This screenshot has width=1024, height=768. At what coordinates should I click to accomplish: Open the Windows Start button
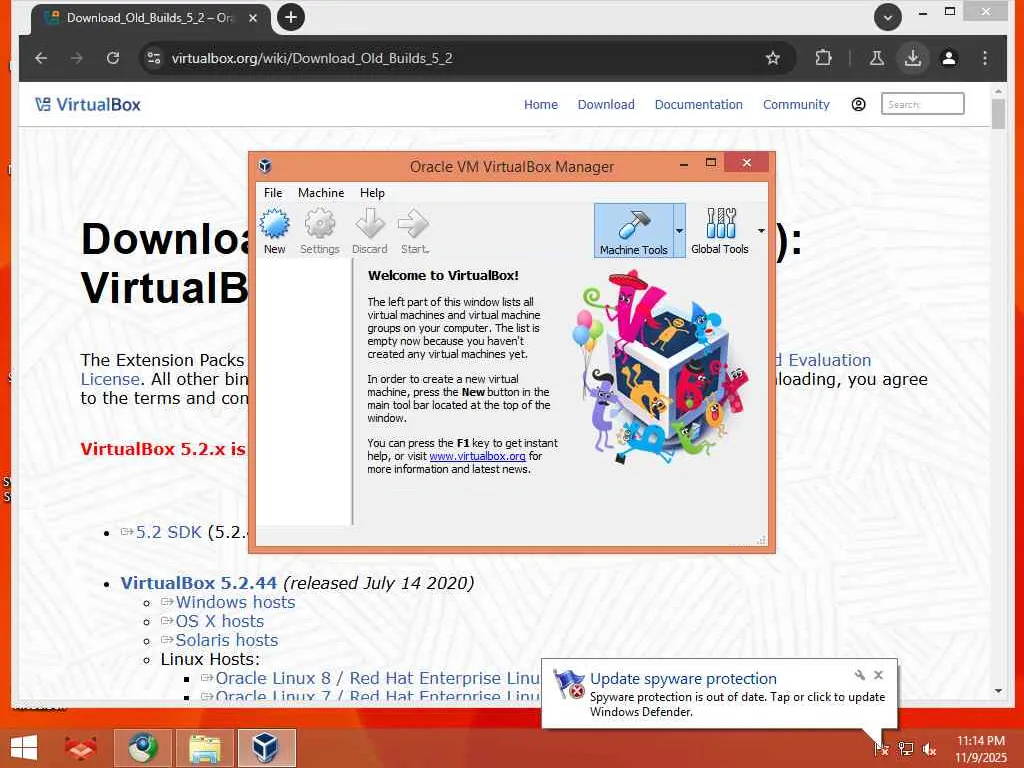click(x=24, y=748)
